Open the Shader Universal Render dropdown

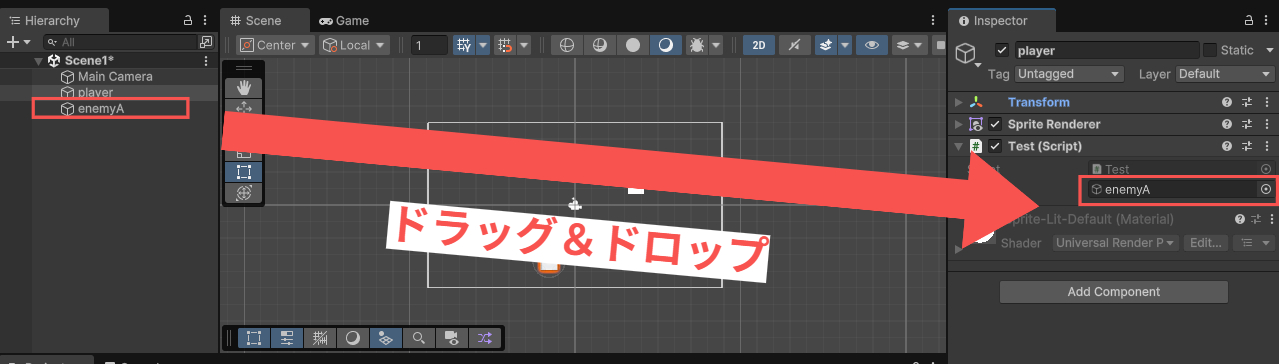pyautogui.click(x=1115, y=243)
